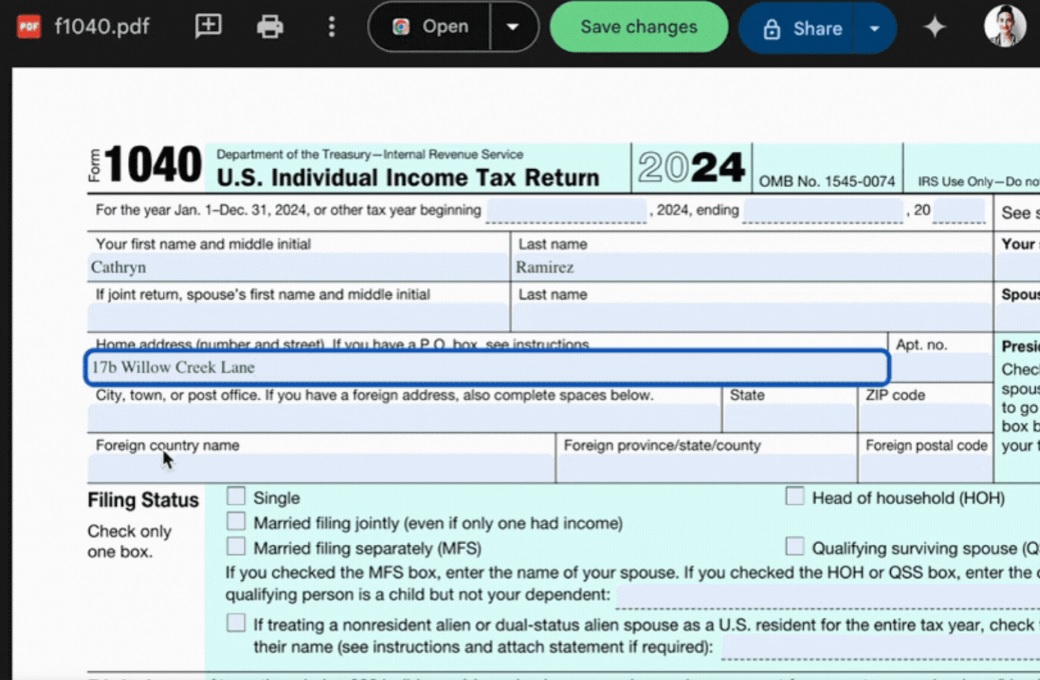
Task: Click the Open button
Action: tap(430, 27)
